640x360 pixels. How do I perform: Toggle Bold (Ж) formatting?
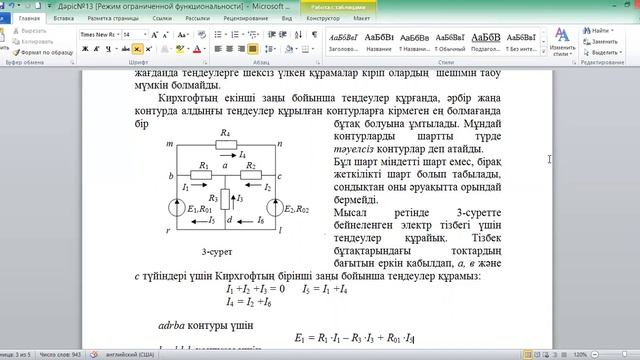tap(85, 49)
